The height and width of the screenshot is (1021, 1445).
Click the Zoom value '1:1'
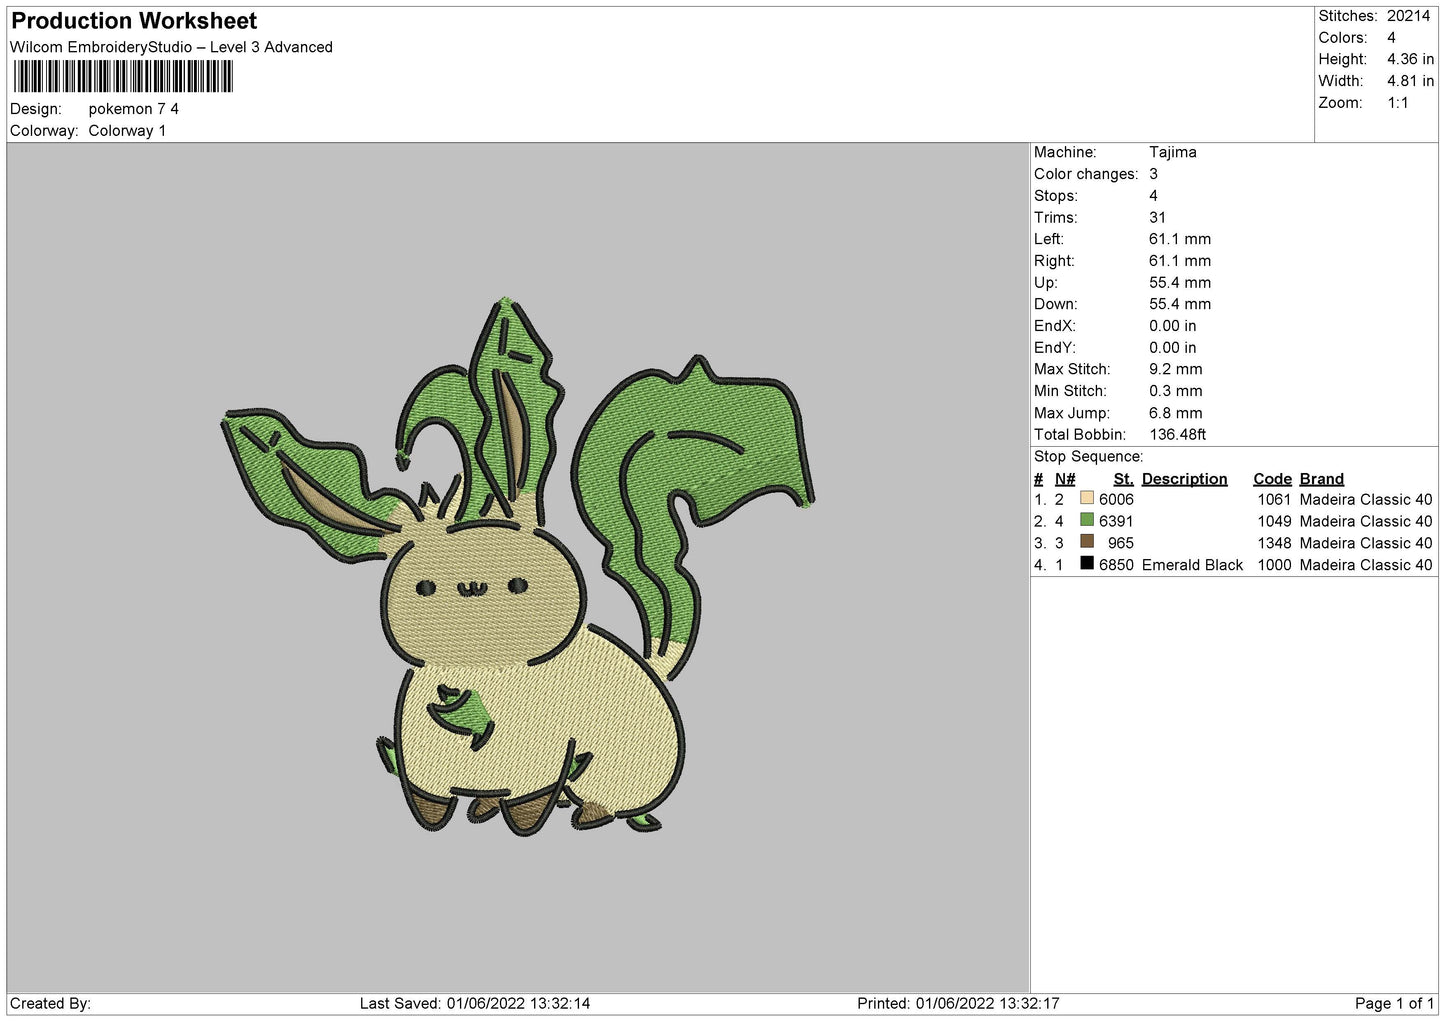pos(1398,103)
